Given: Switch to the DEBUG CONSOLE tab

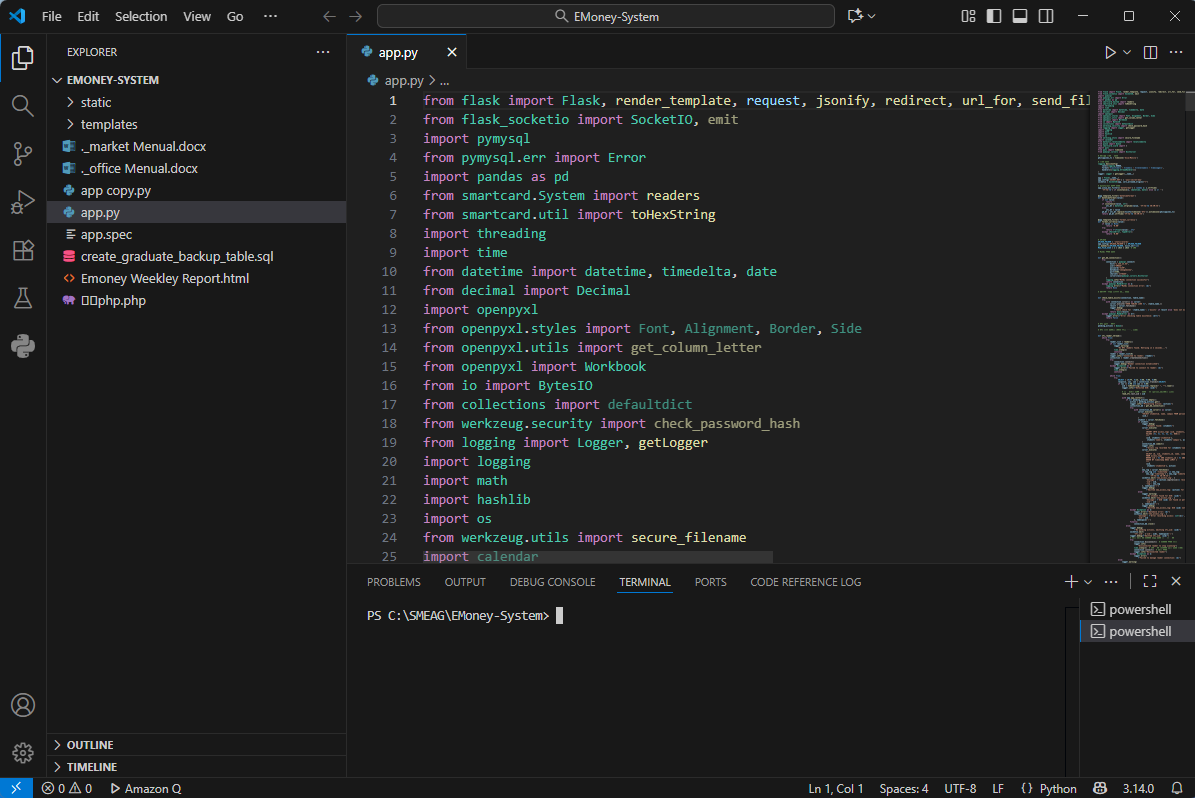Looking at the screenshot, I should pyautogui.click(x=552, y=582).
